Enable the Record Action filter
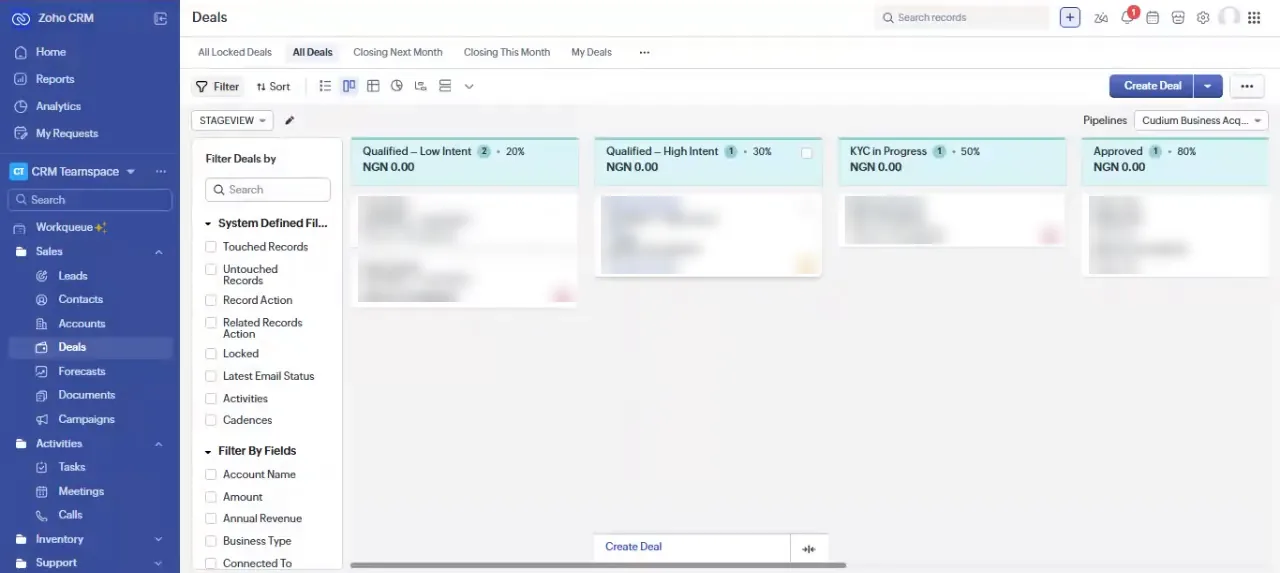Screen dimensions: 1280x573 [x=211, y=300]
